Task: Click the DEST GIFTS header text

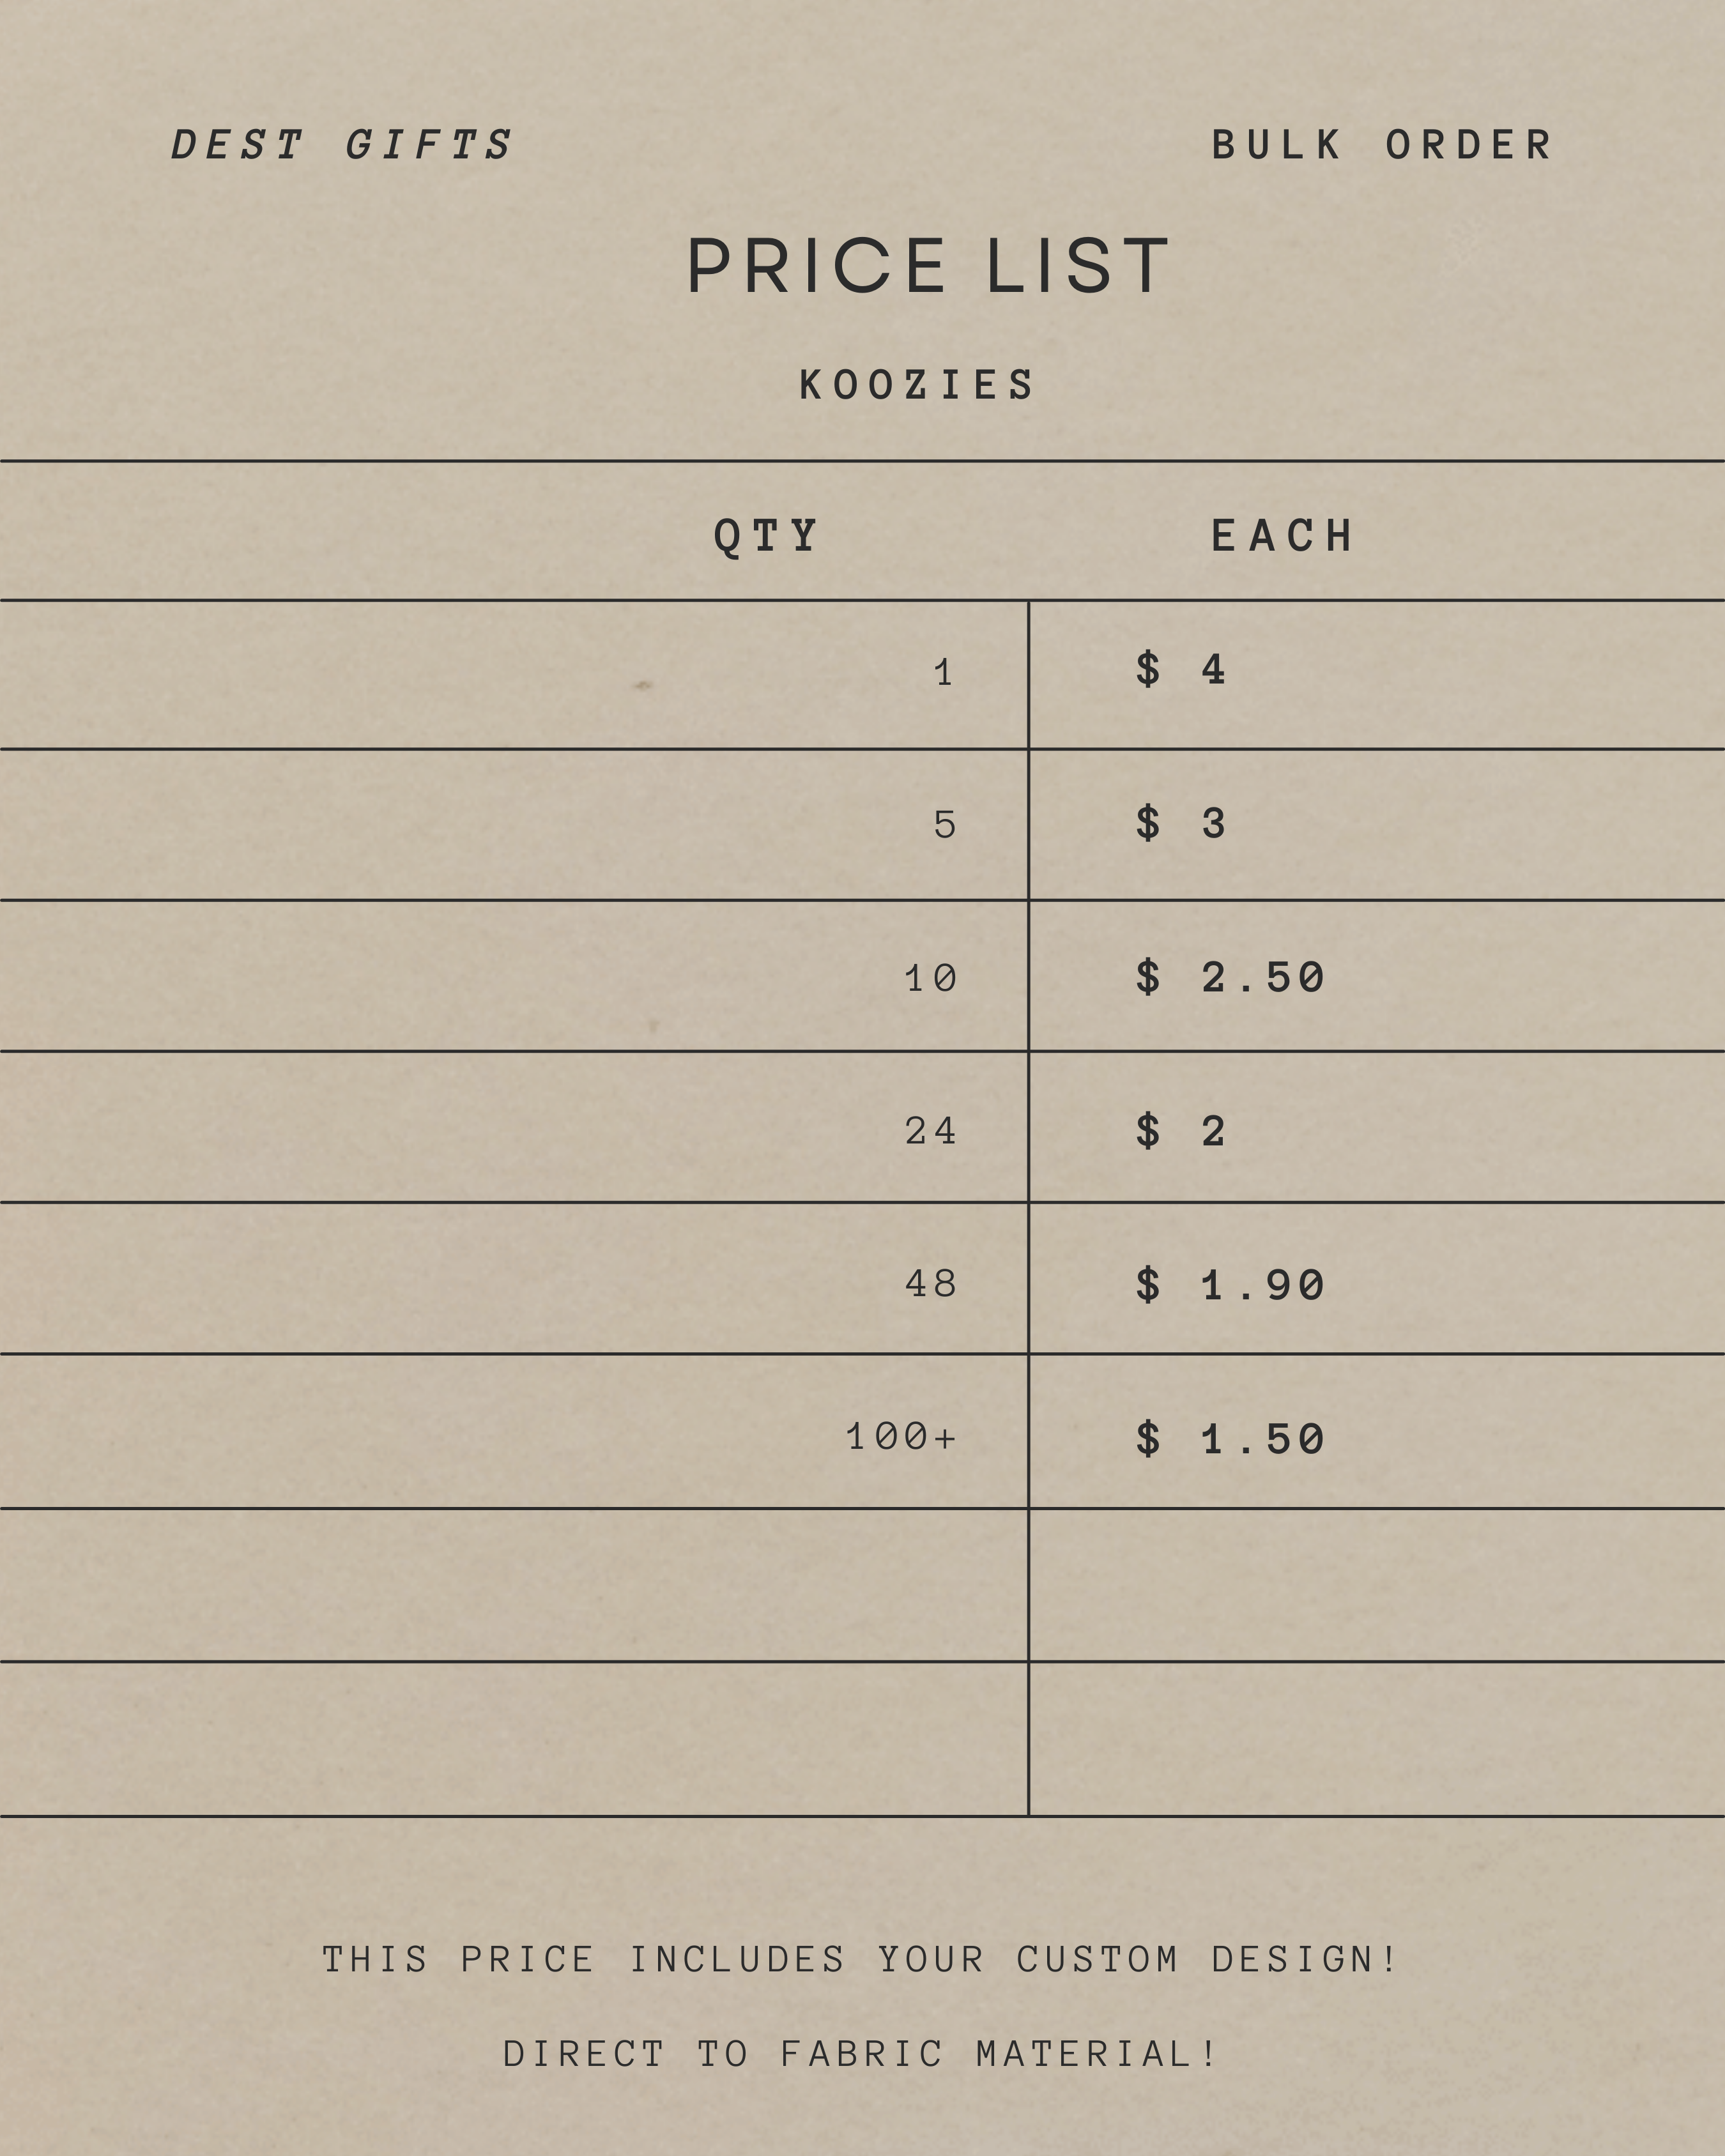Action: click(x=341, y=145)
